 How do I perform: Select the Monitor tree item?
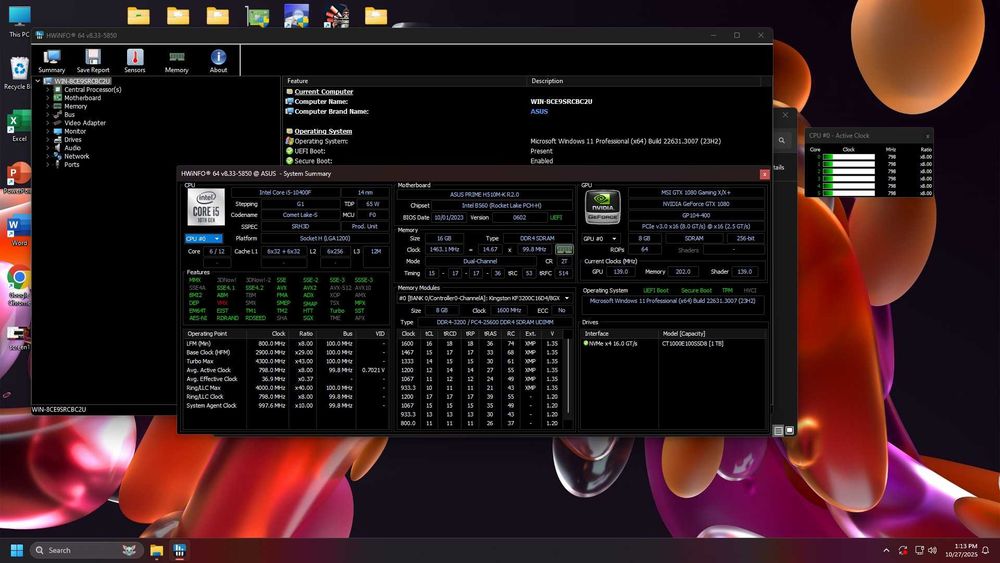click(75, 131)
